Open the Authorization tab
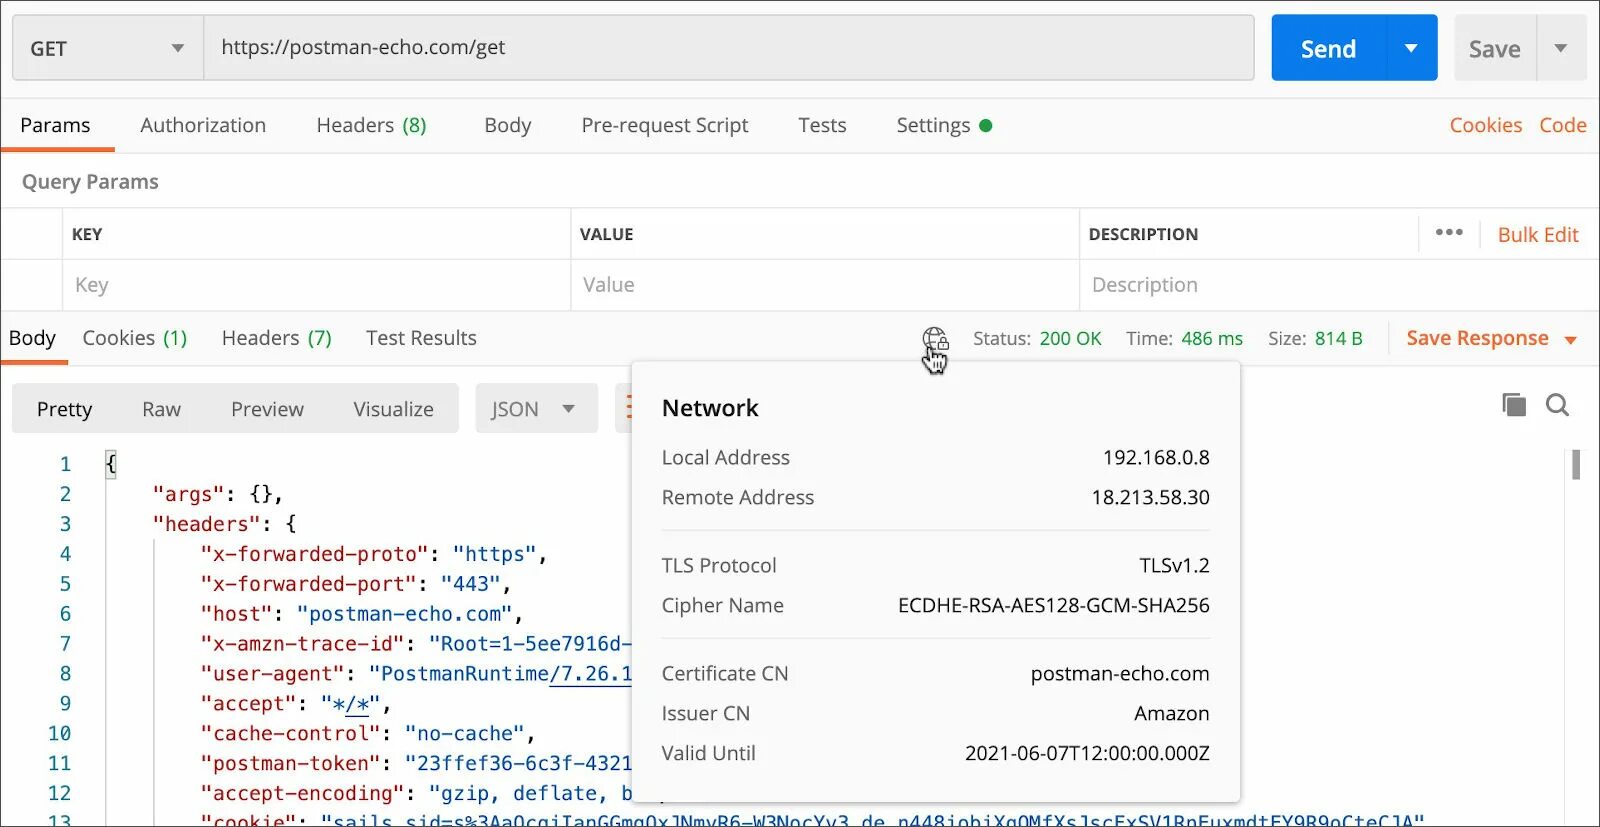Screen dimensions: 1600x827 pos(203,125)
